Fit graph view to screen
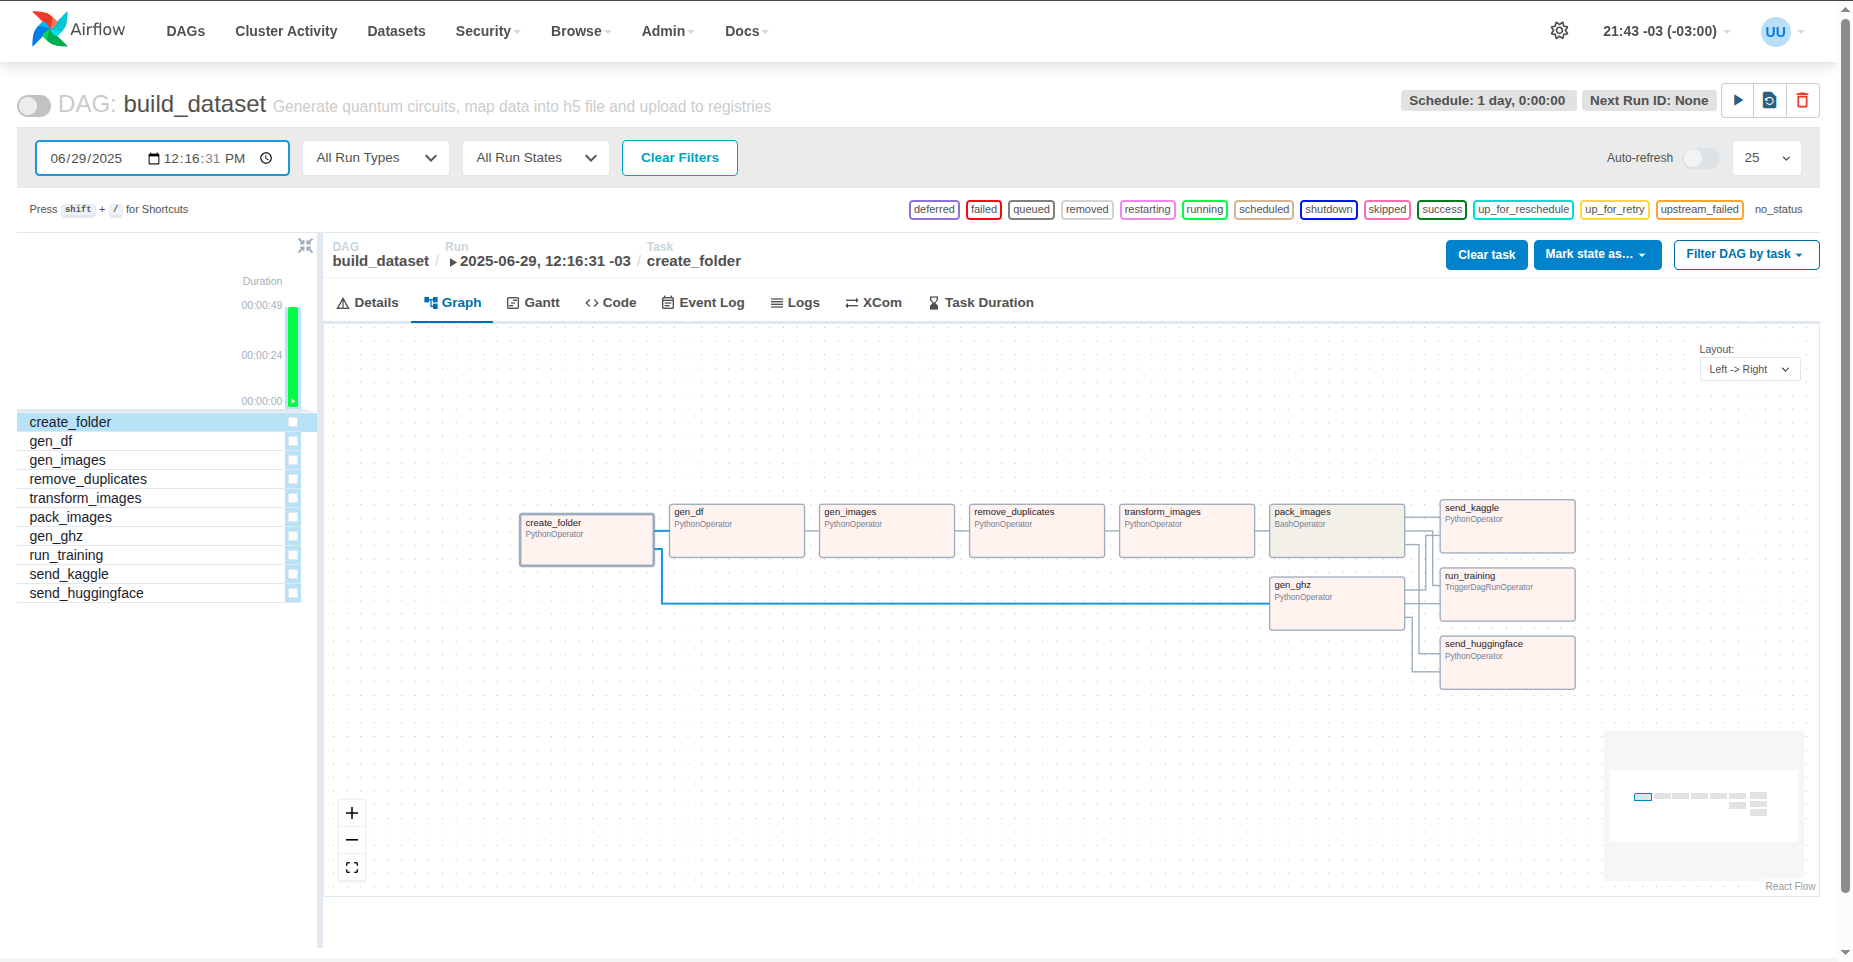This screenshot has width=1853, height=962. [352, 867]
